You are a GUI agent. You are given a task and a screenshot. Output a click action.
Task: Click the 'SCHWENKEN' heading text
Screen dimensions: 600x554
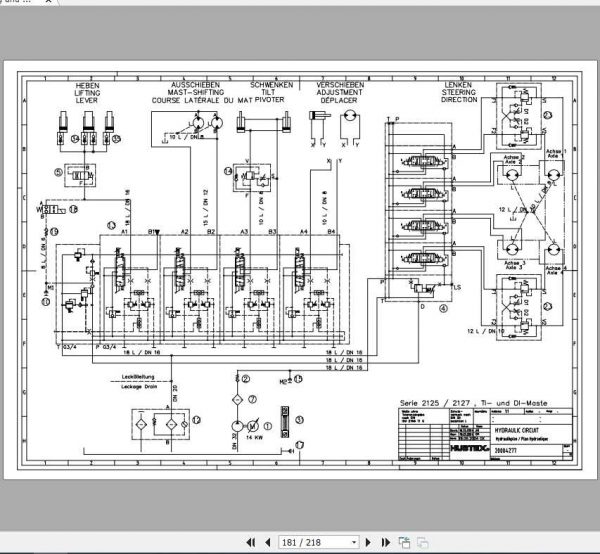(271, 85)
